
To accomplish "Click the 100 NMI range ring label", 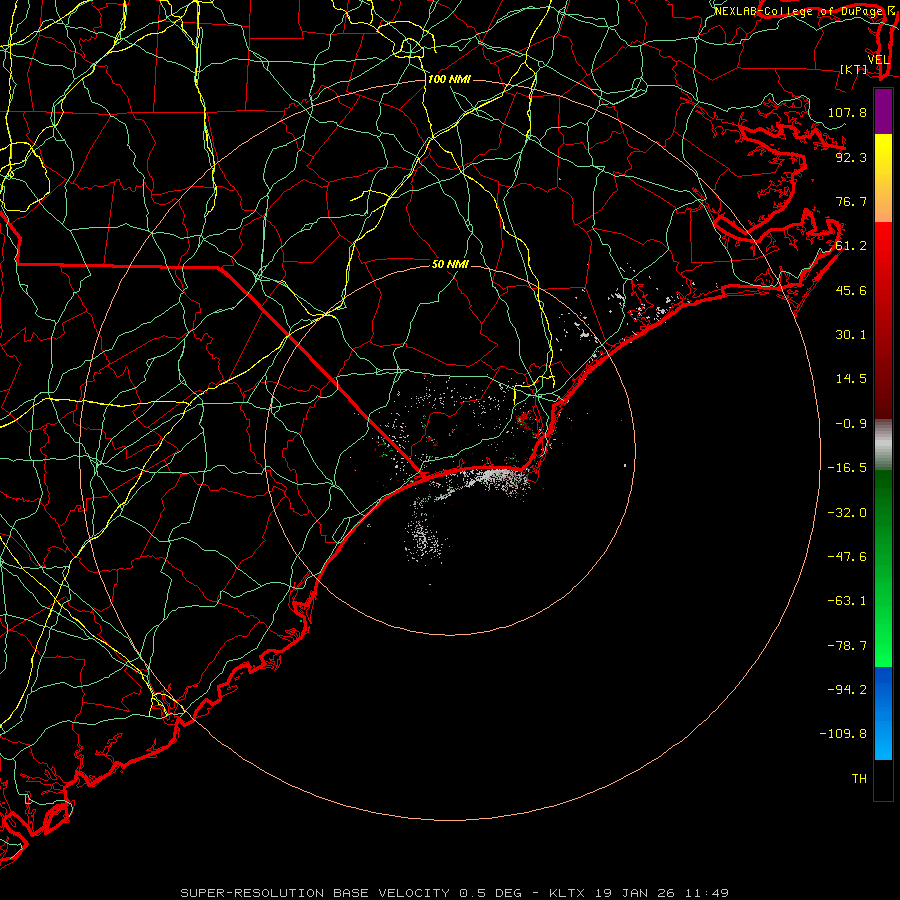I will click(x=449, y=79).
